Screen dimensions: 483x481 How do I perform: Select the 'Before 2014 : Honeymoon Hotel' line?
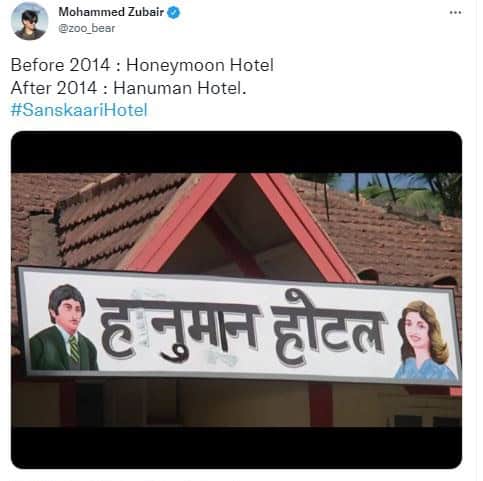tap(142, 65)
